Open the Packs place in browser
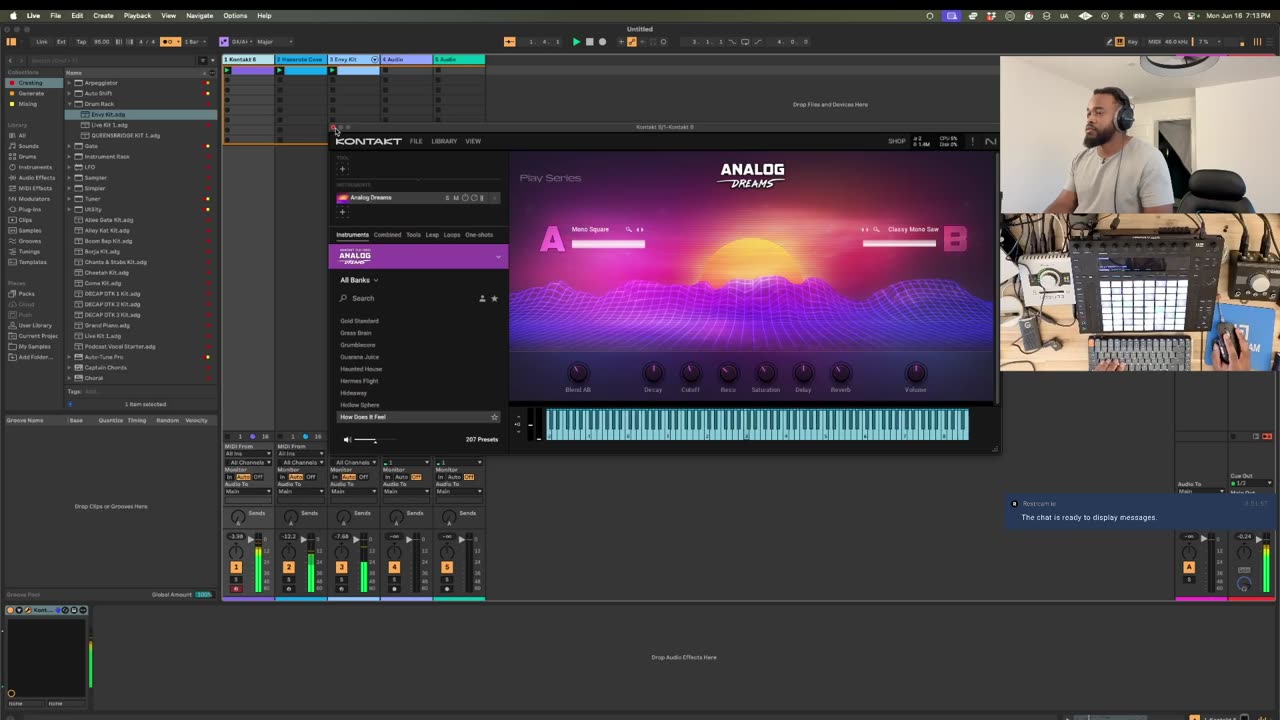1280x720 pixels. (x=27, y=294)
